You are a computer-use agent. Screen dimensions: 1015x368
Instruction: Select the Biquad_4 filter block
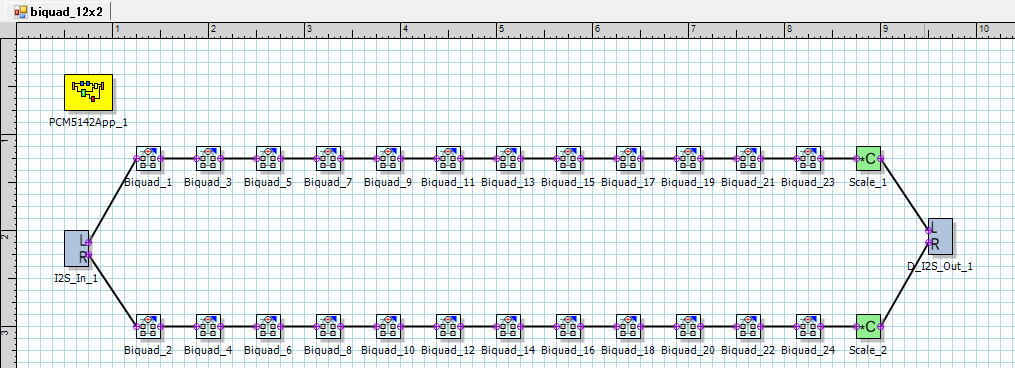coord(208,327)
